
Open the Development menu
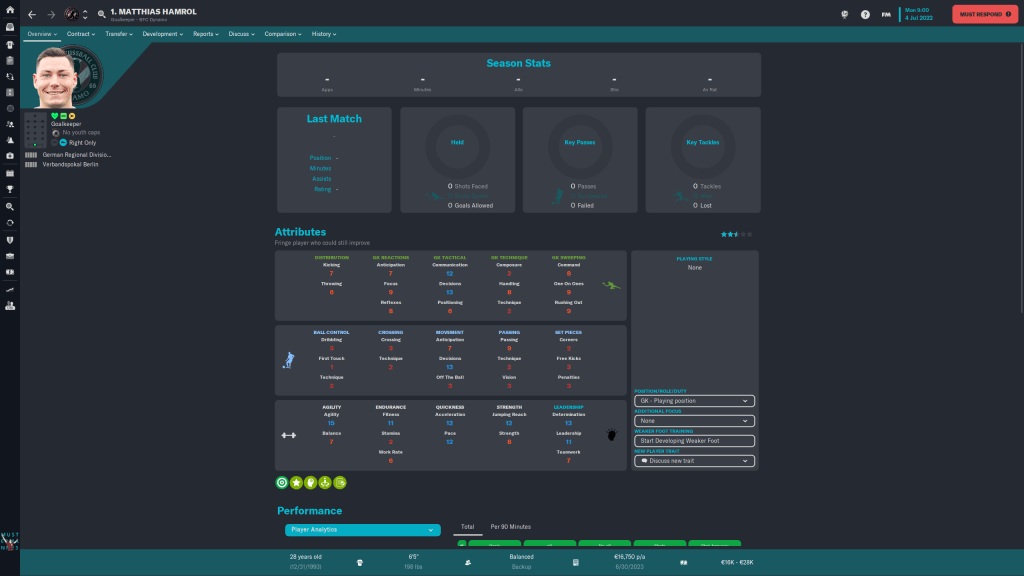pyautogui.click(x=162, y=34)
